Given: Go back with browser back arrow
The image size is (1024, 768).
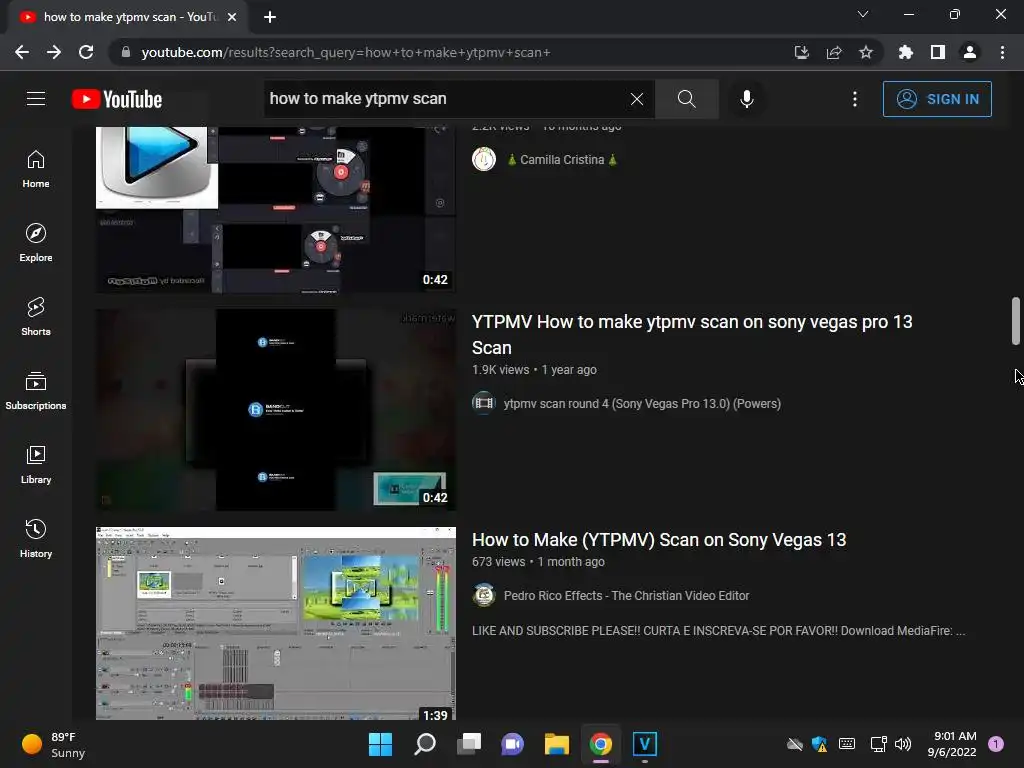Looking at the screenshot, I should tap(22, 52).
